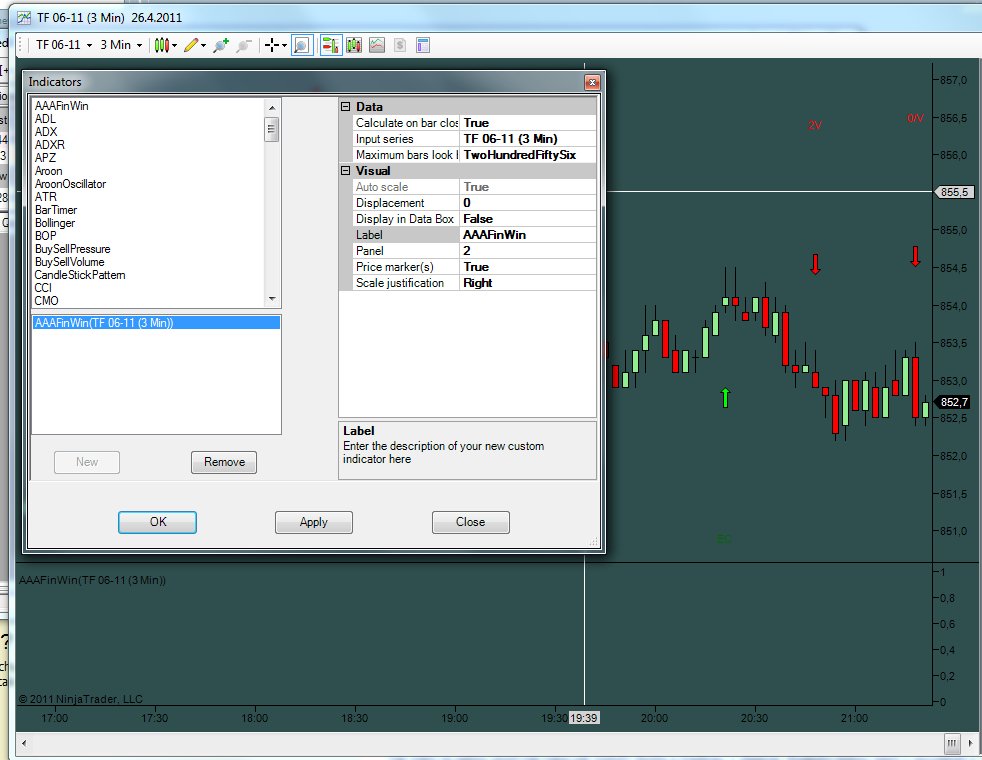Toggle the chart trader icon
The width and height of the screenshot is (982, 760).
(331, 45)
